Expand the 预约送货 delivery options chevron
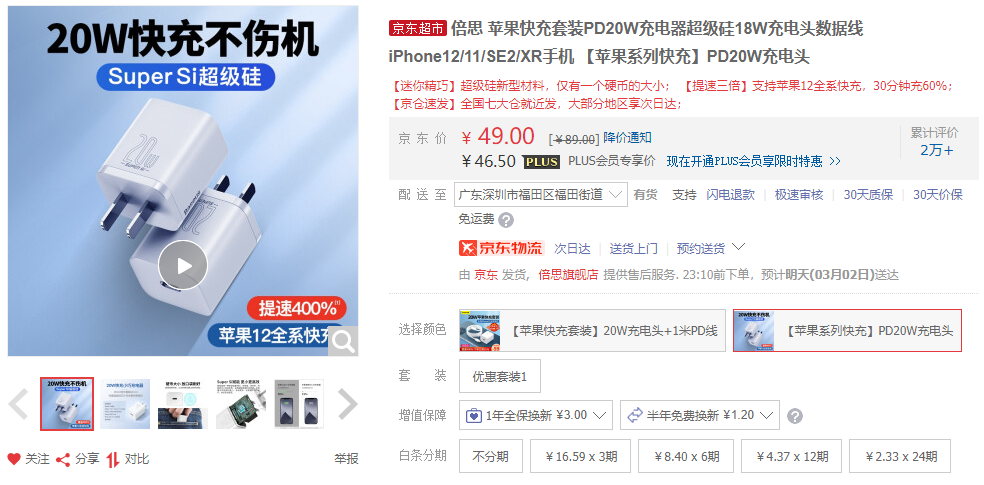This screenshot has width=984, height=485. tap(739, 247)
